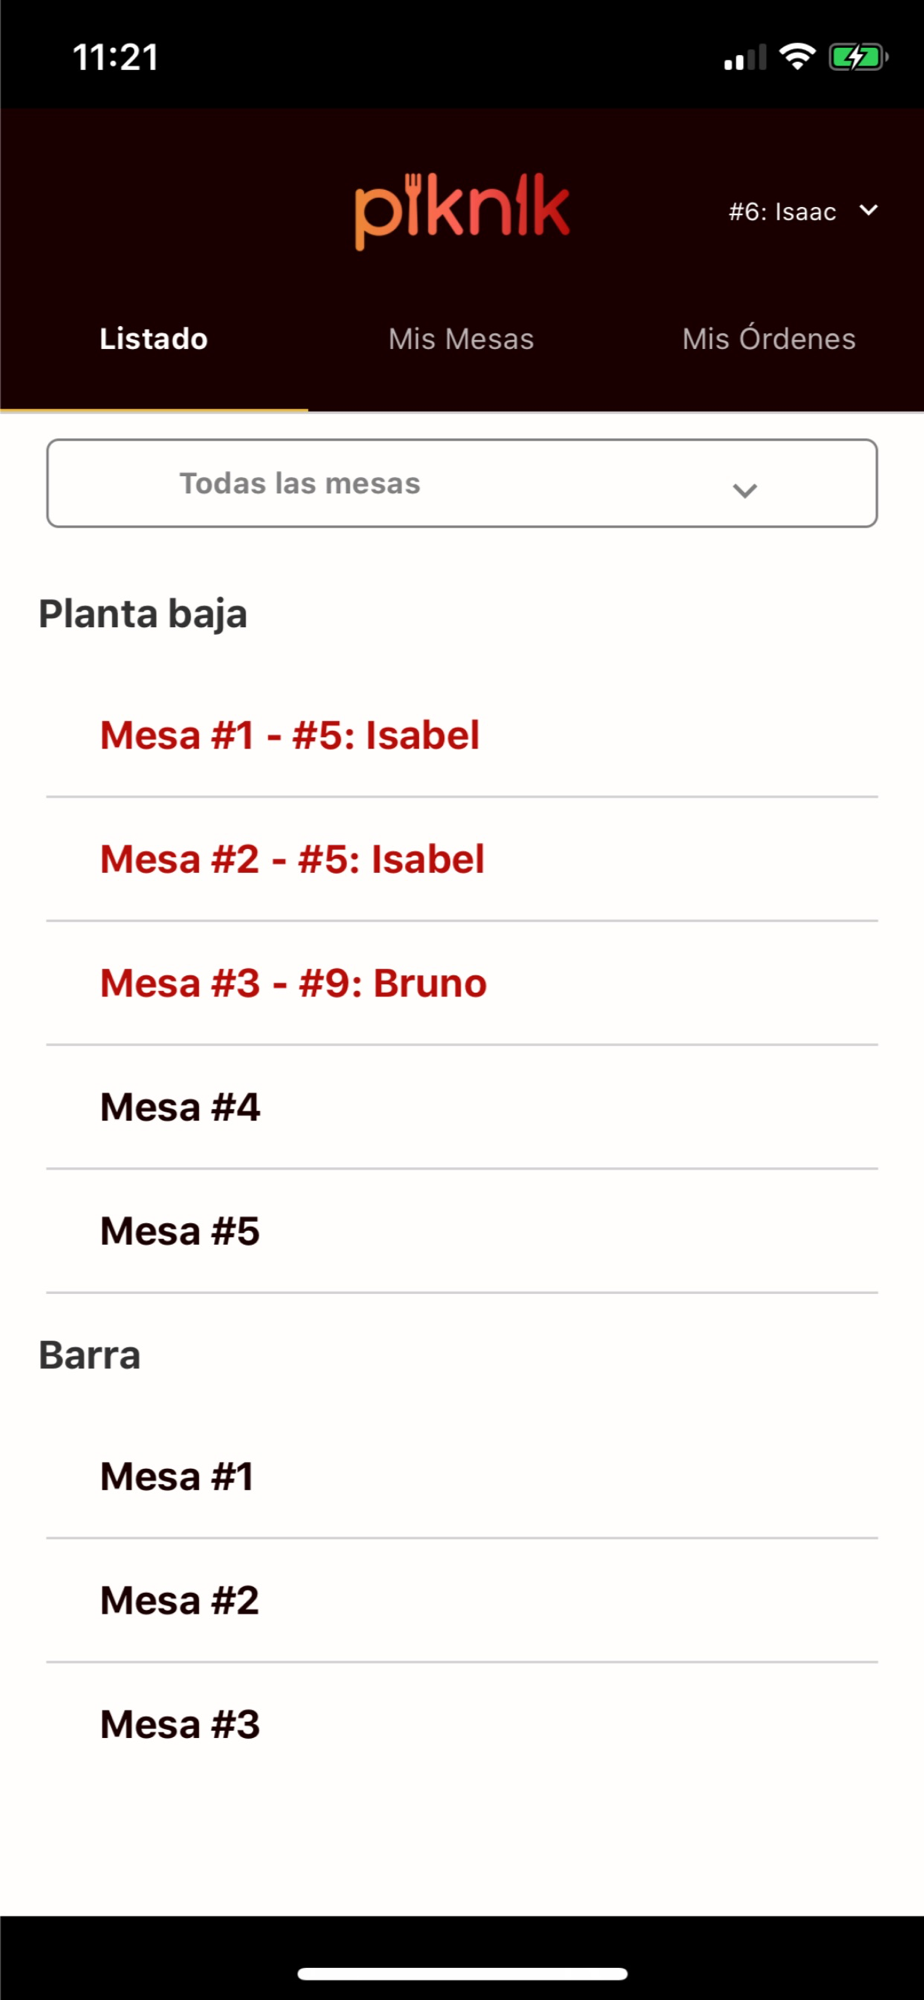Viewport: 924px width, 2000px height.
Task: Select Mesa #1 under Barra
Action: (462, 1477)
